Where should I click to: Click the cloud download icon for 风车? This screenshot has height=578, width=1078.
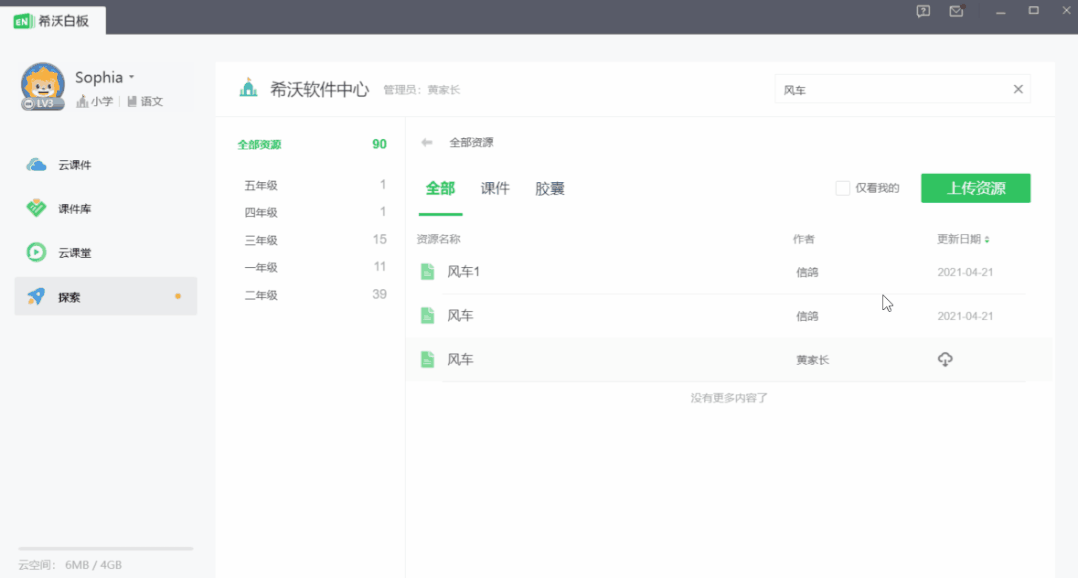(x=945, y=360)
